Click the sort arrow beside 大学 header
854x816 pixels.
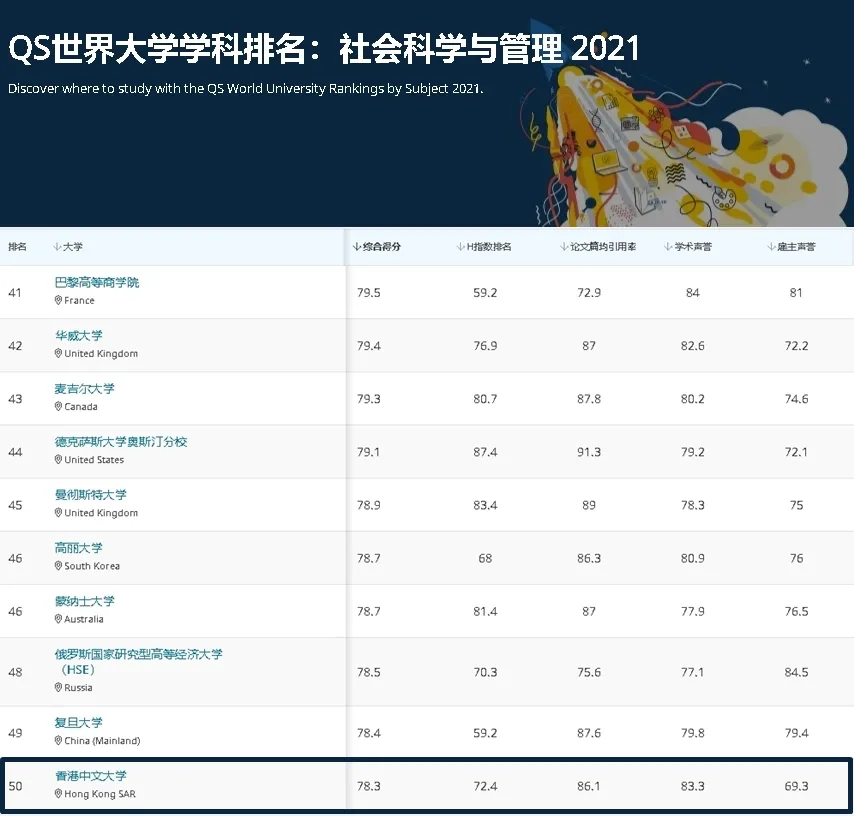(57, 247)
